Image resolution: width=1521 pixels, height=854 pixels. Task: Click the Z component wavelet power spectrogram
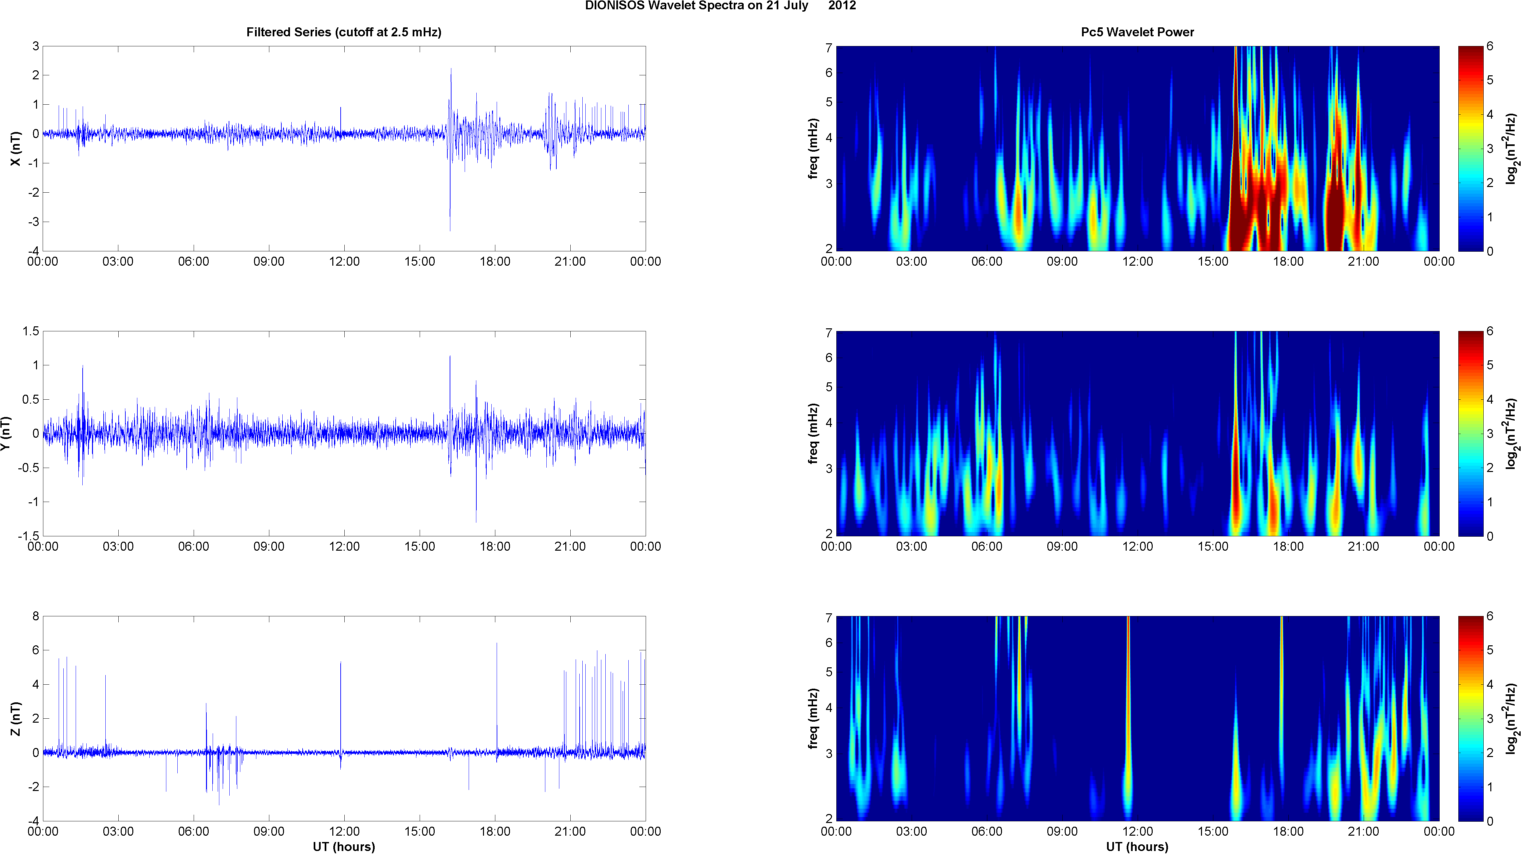coord(1137,719)
